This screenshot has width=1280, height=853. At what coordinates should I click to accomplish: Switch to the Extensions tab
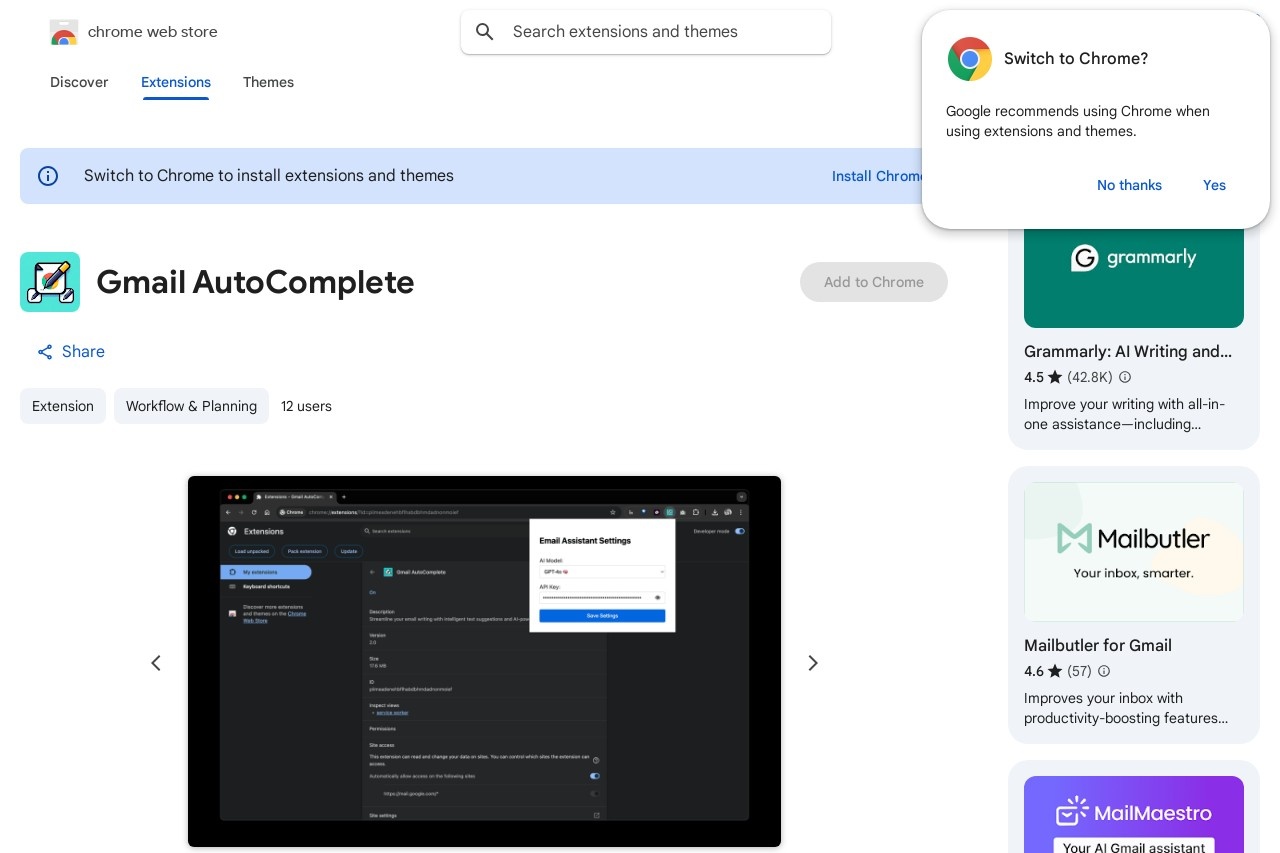click(176, 82)
